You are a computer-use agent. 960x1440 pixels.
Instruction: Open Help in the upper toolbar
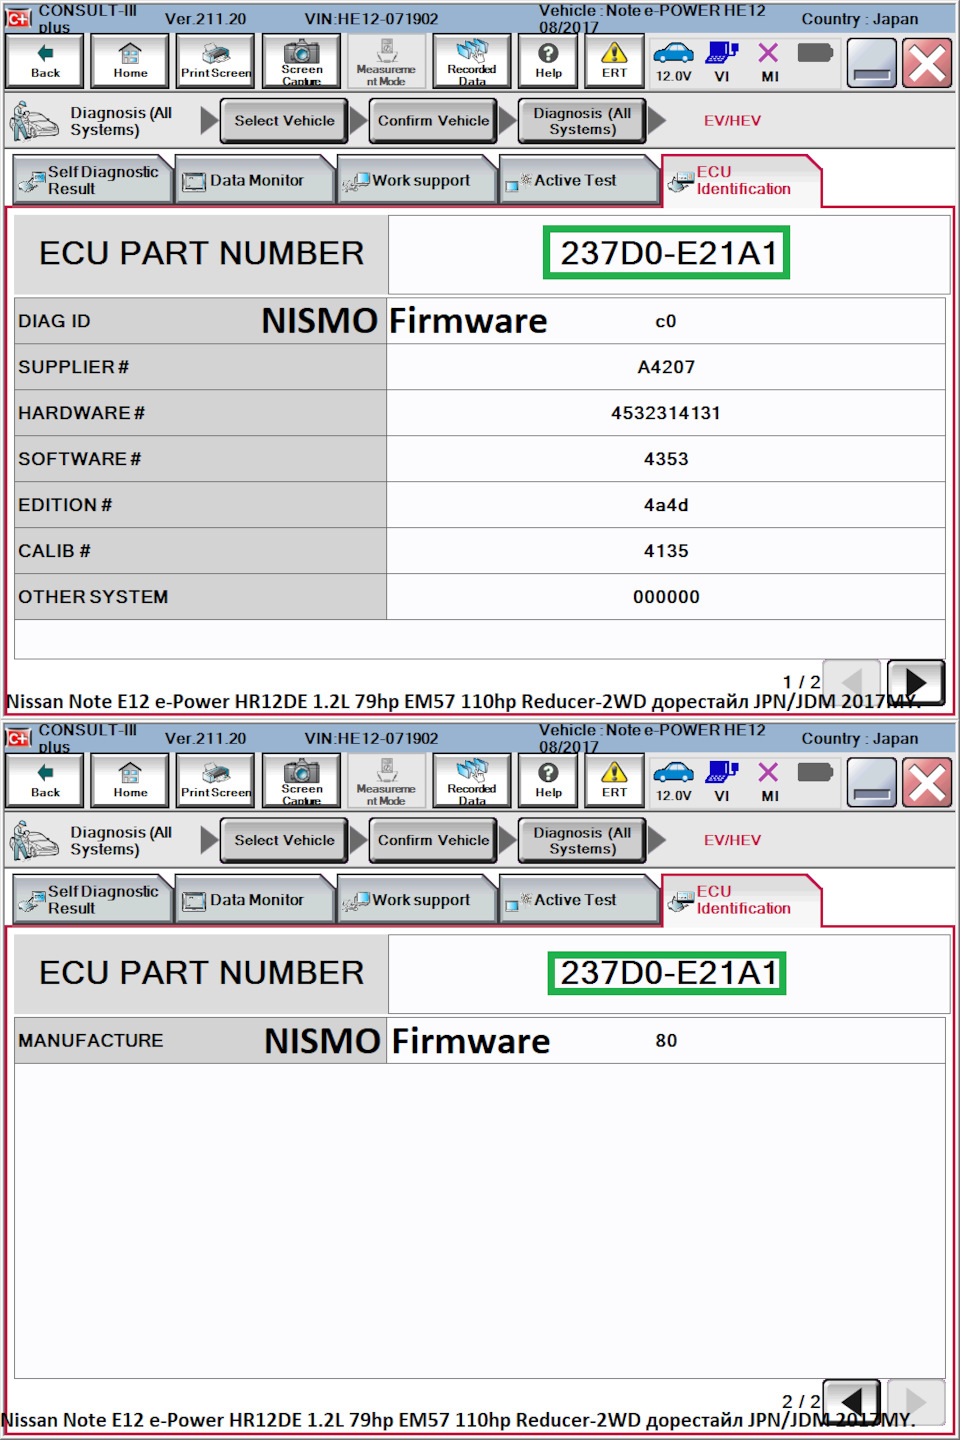(548, 61)
